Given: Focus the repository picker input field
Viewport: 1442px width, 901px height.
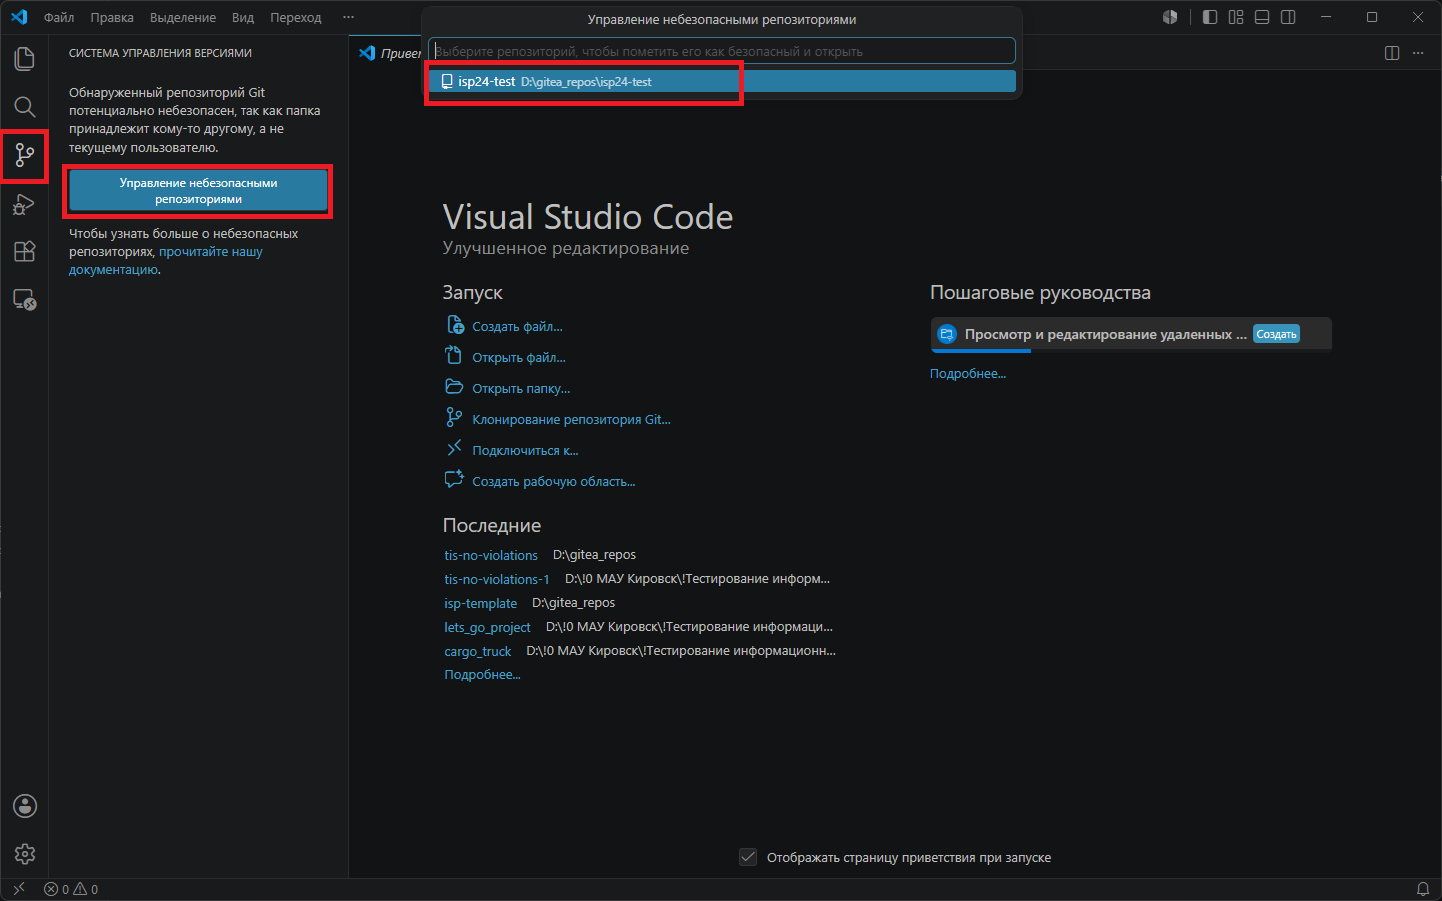Looking at the screenshot, I should pyautogui.click(x=722, y=51).
